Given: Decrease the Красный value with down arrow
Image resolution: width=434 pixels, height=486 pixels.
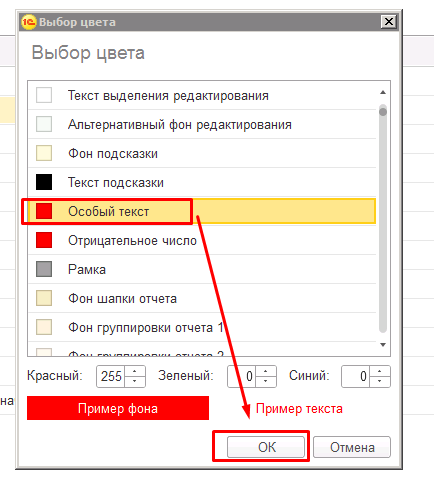Looking at the screenshot, I should point(135,381).
